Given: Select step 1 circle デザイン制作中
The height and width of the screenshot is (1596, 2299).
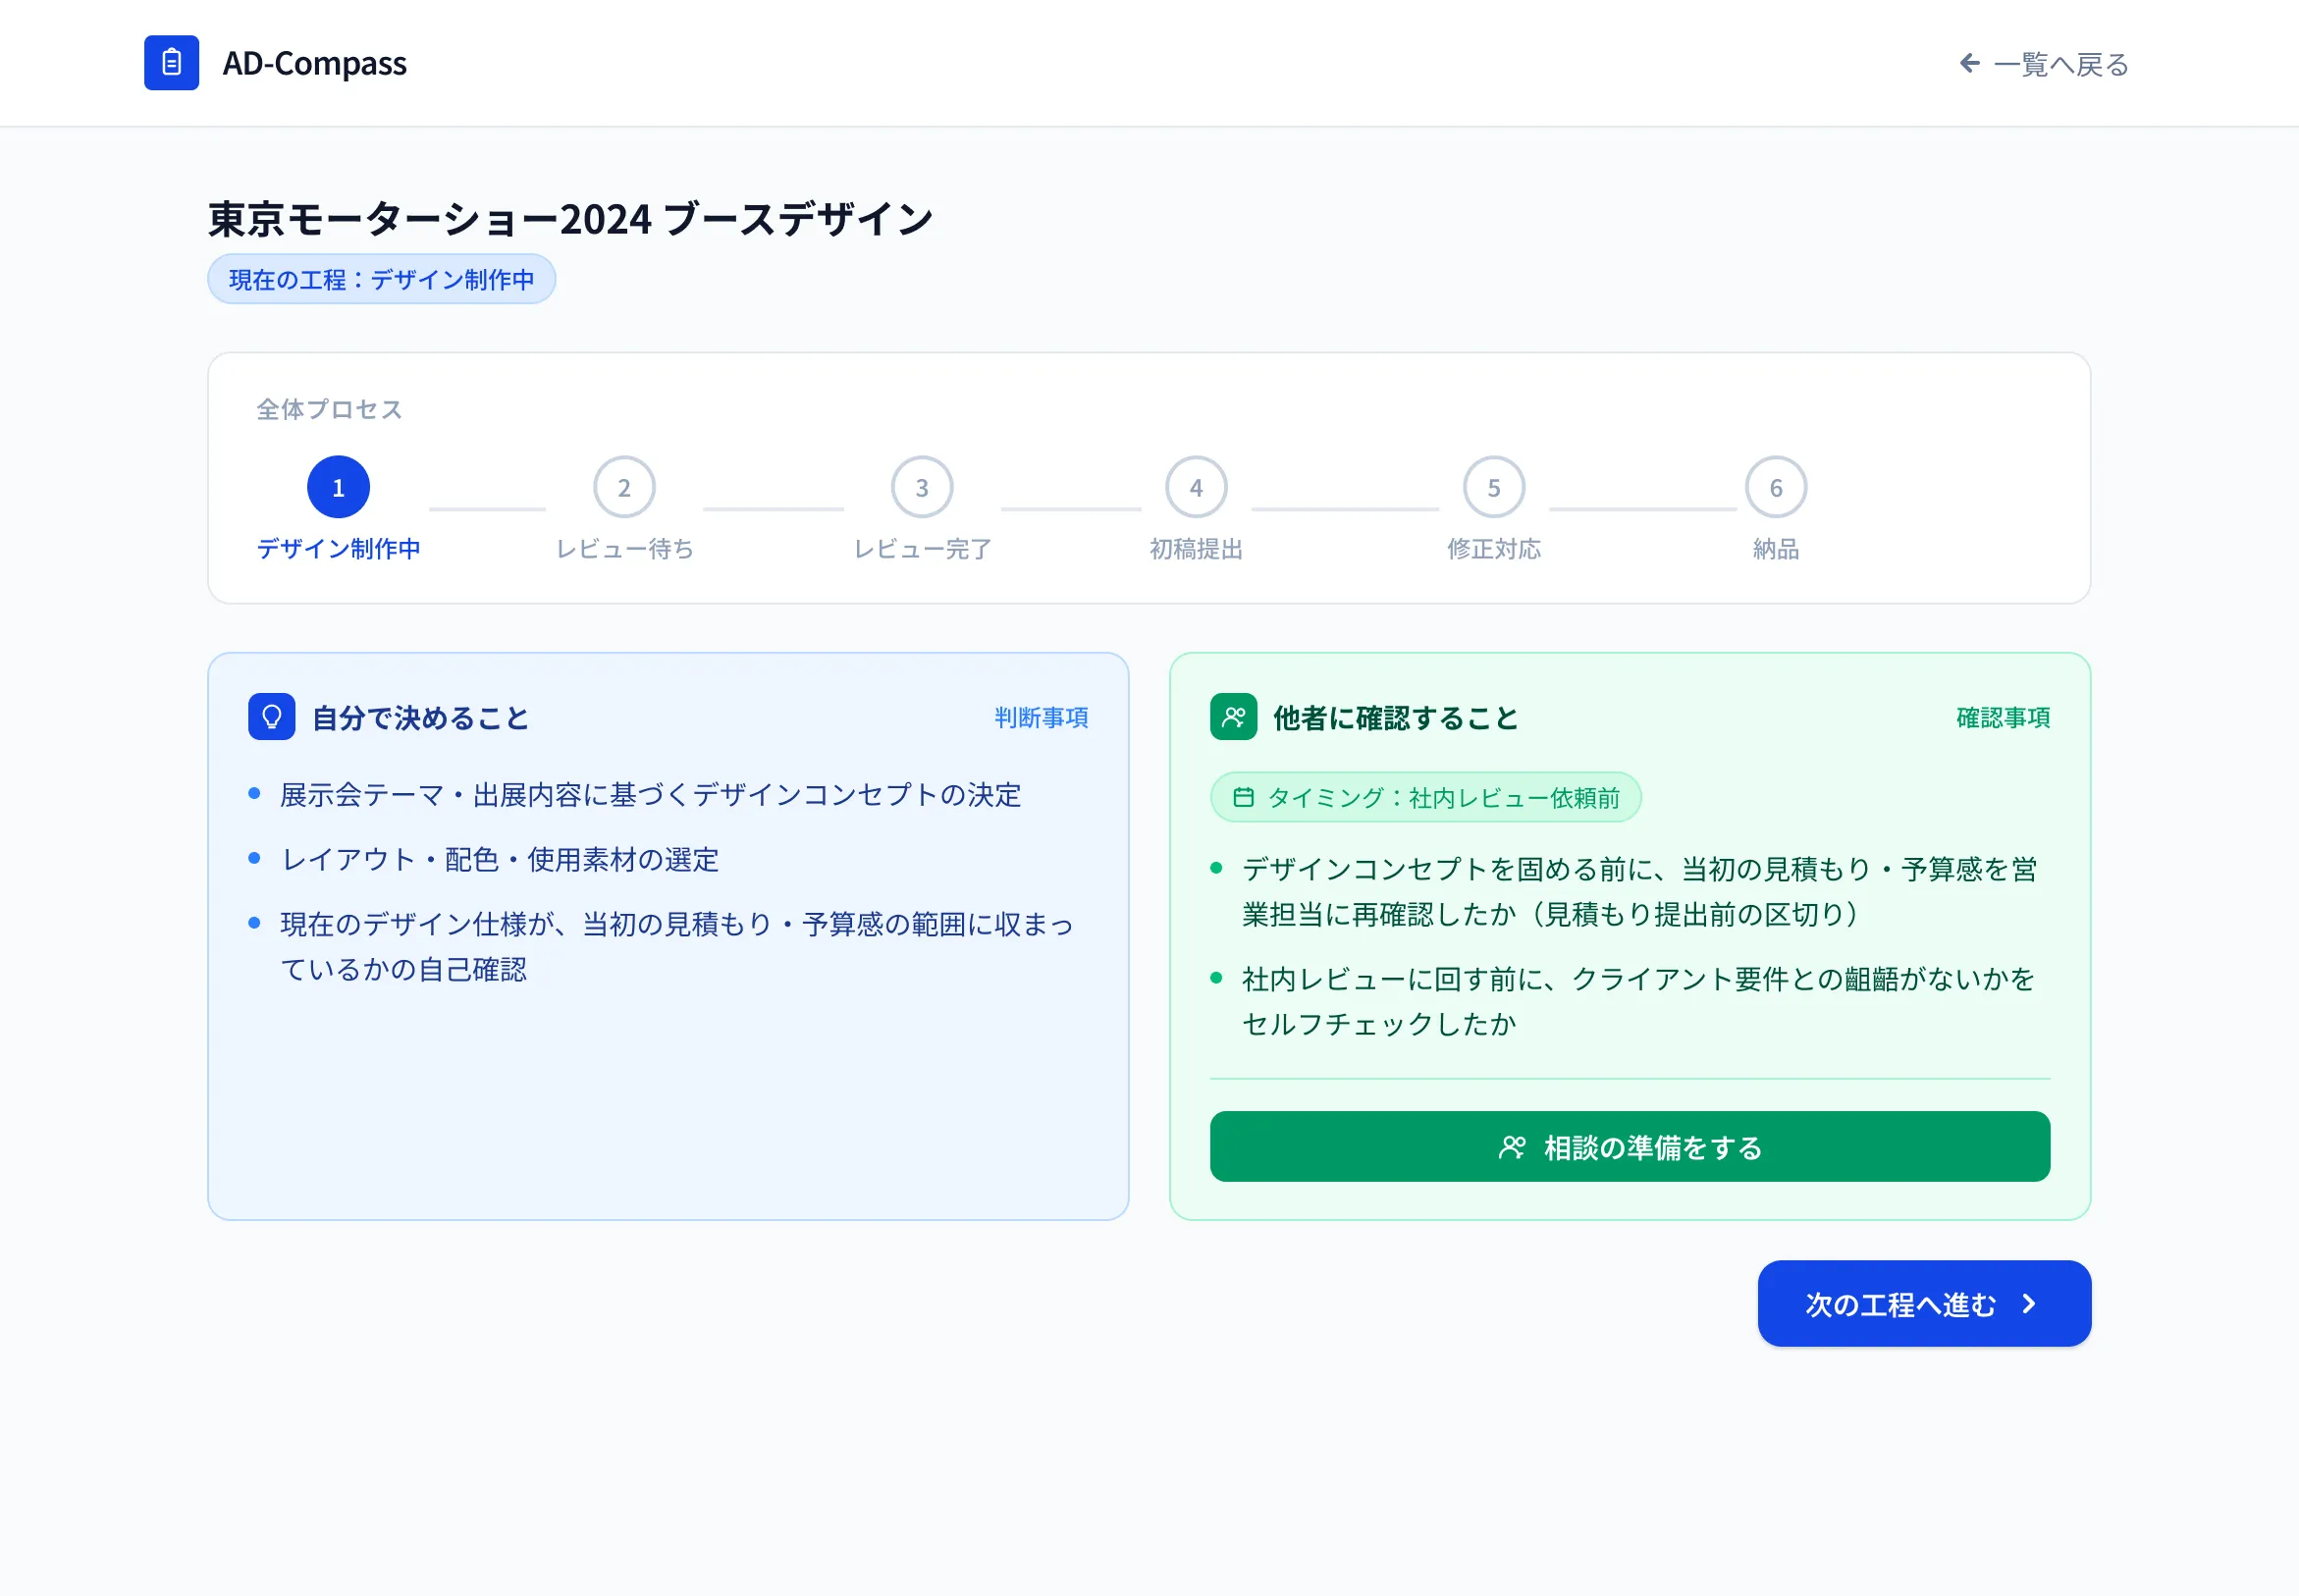Looking at the screenshot, I should click(x=338, y=487).
